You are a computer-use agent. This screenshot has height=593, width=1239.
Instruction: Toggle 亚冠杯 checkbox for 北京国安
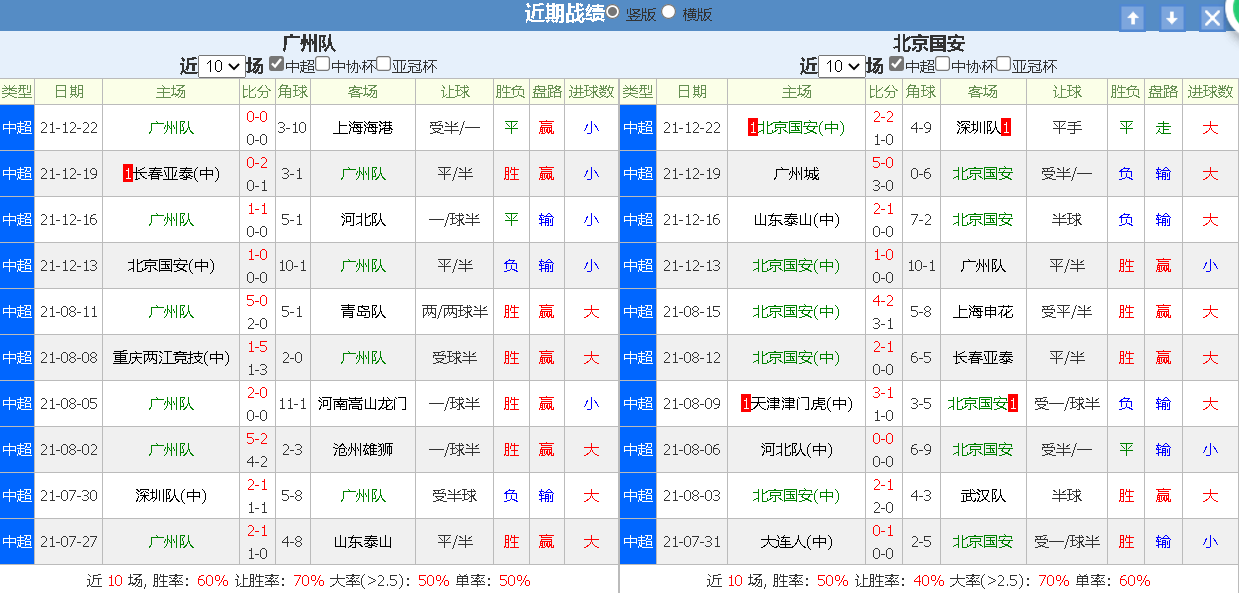coord(1004,63)
